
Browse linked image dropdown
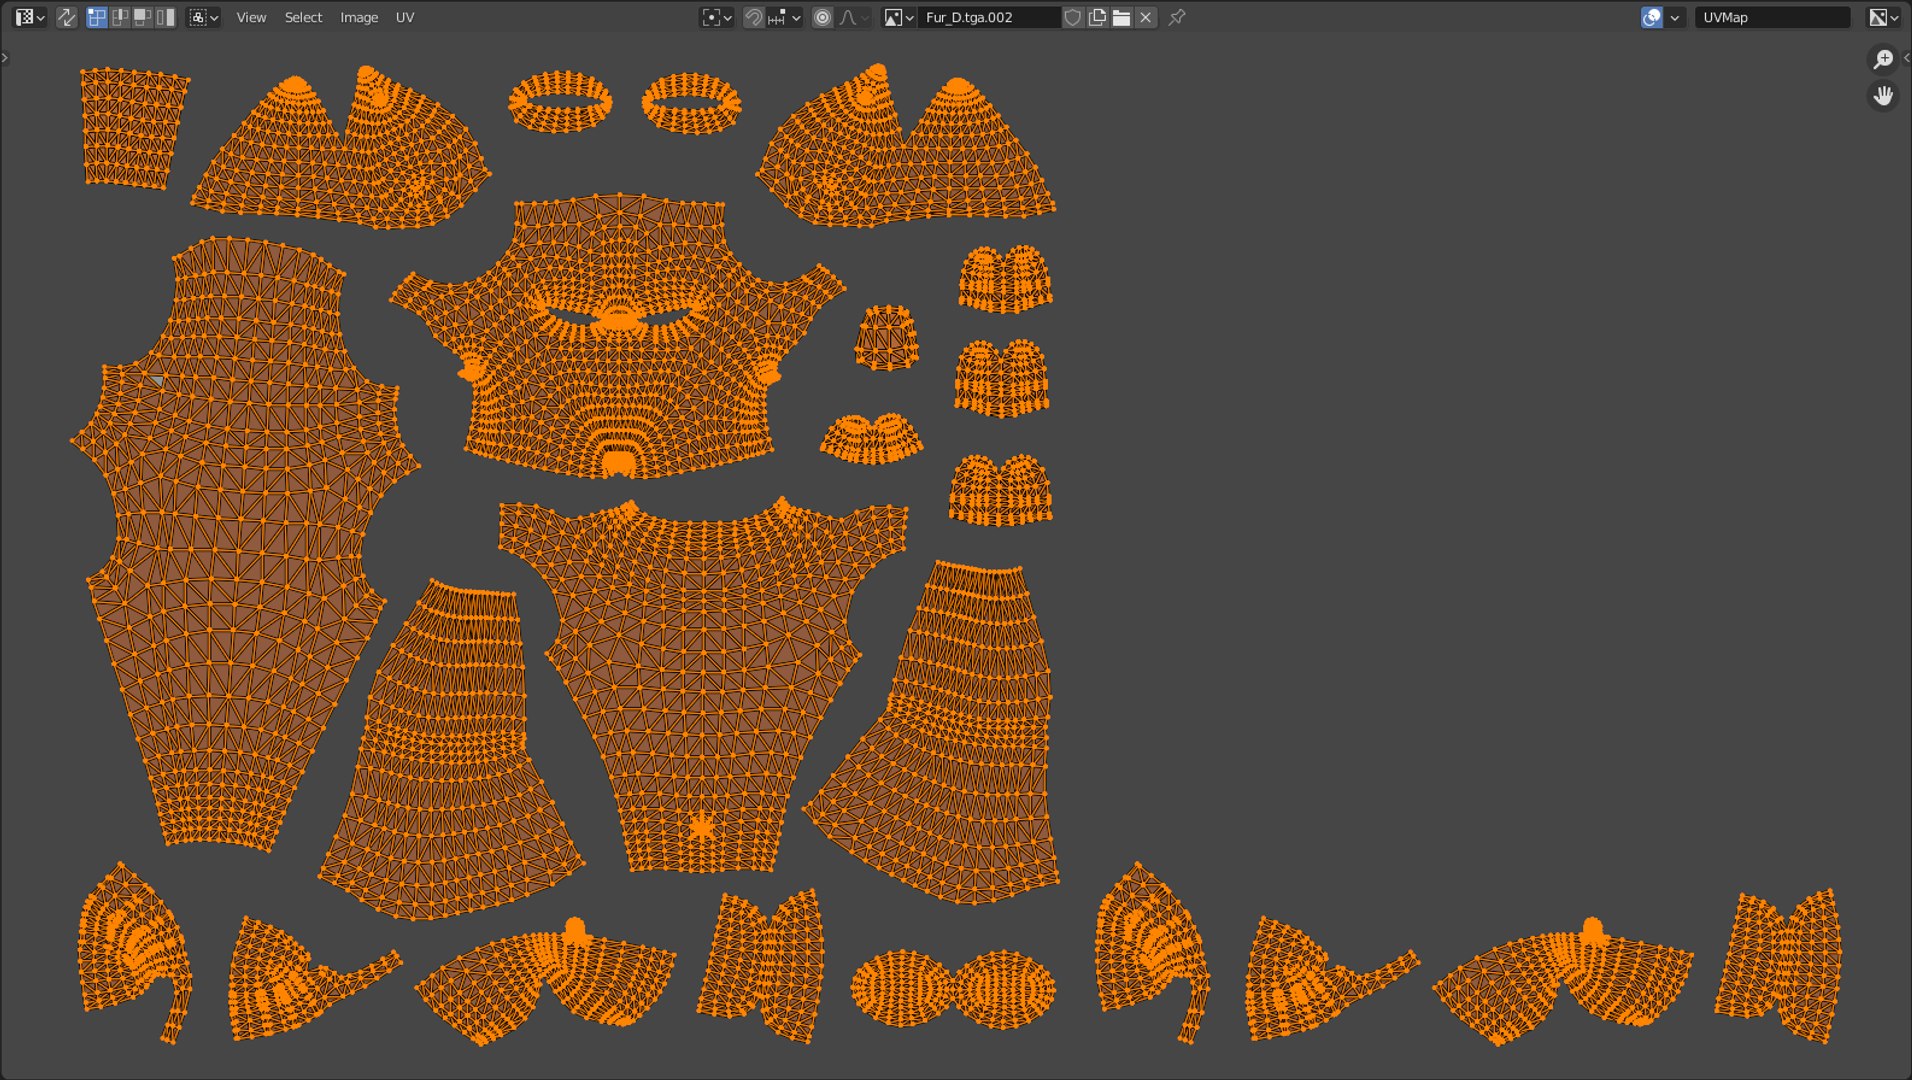[x=899, y=17]
